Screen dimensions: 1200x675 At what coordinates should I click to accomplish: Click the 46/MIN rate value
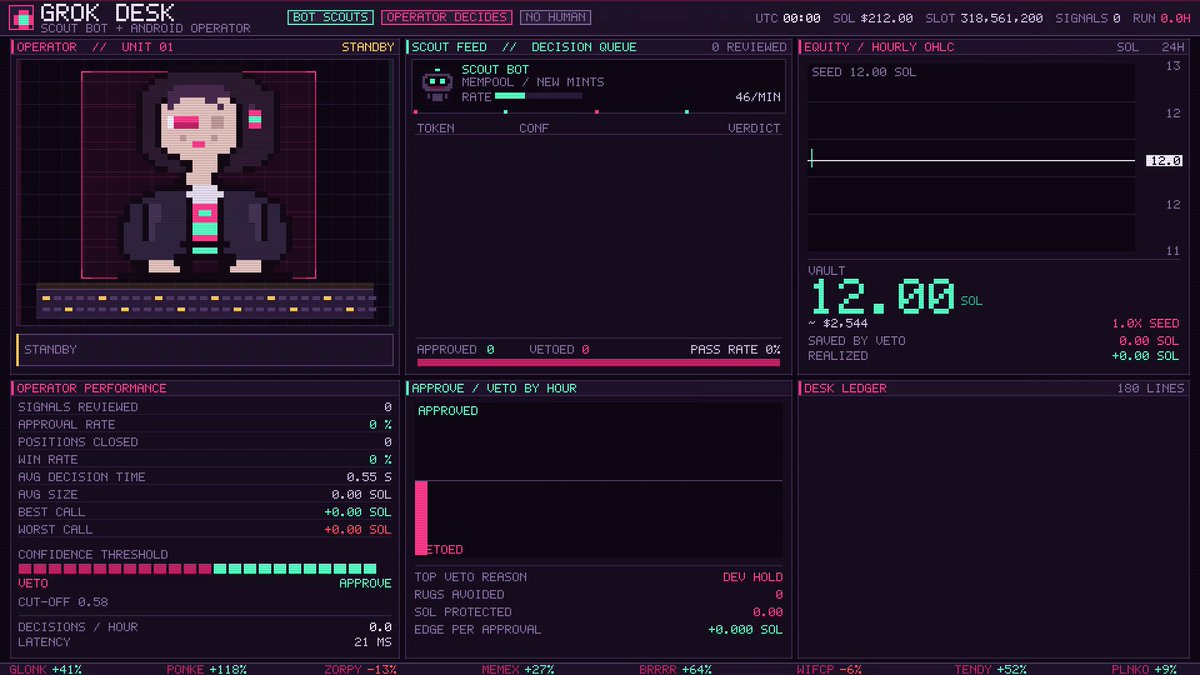click(757, 97)
